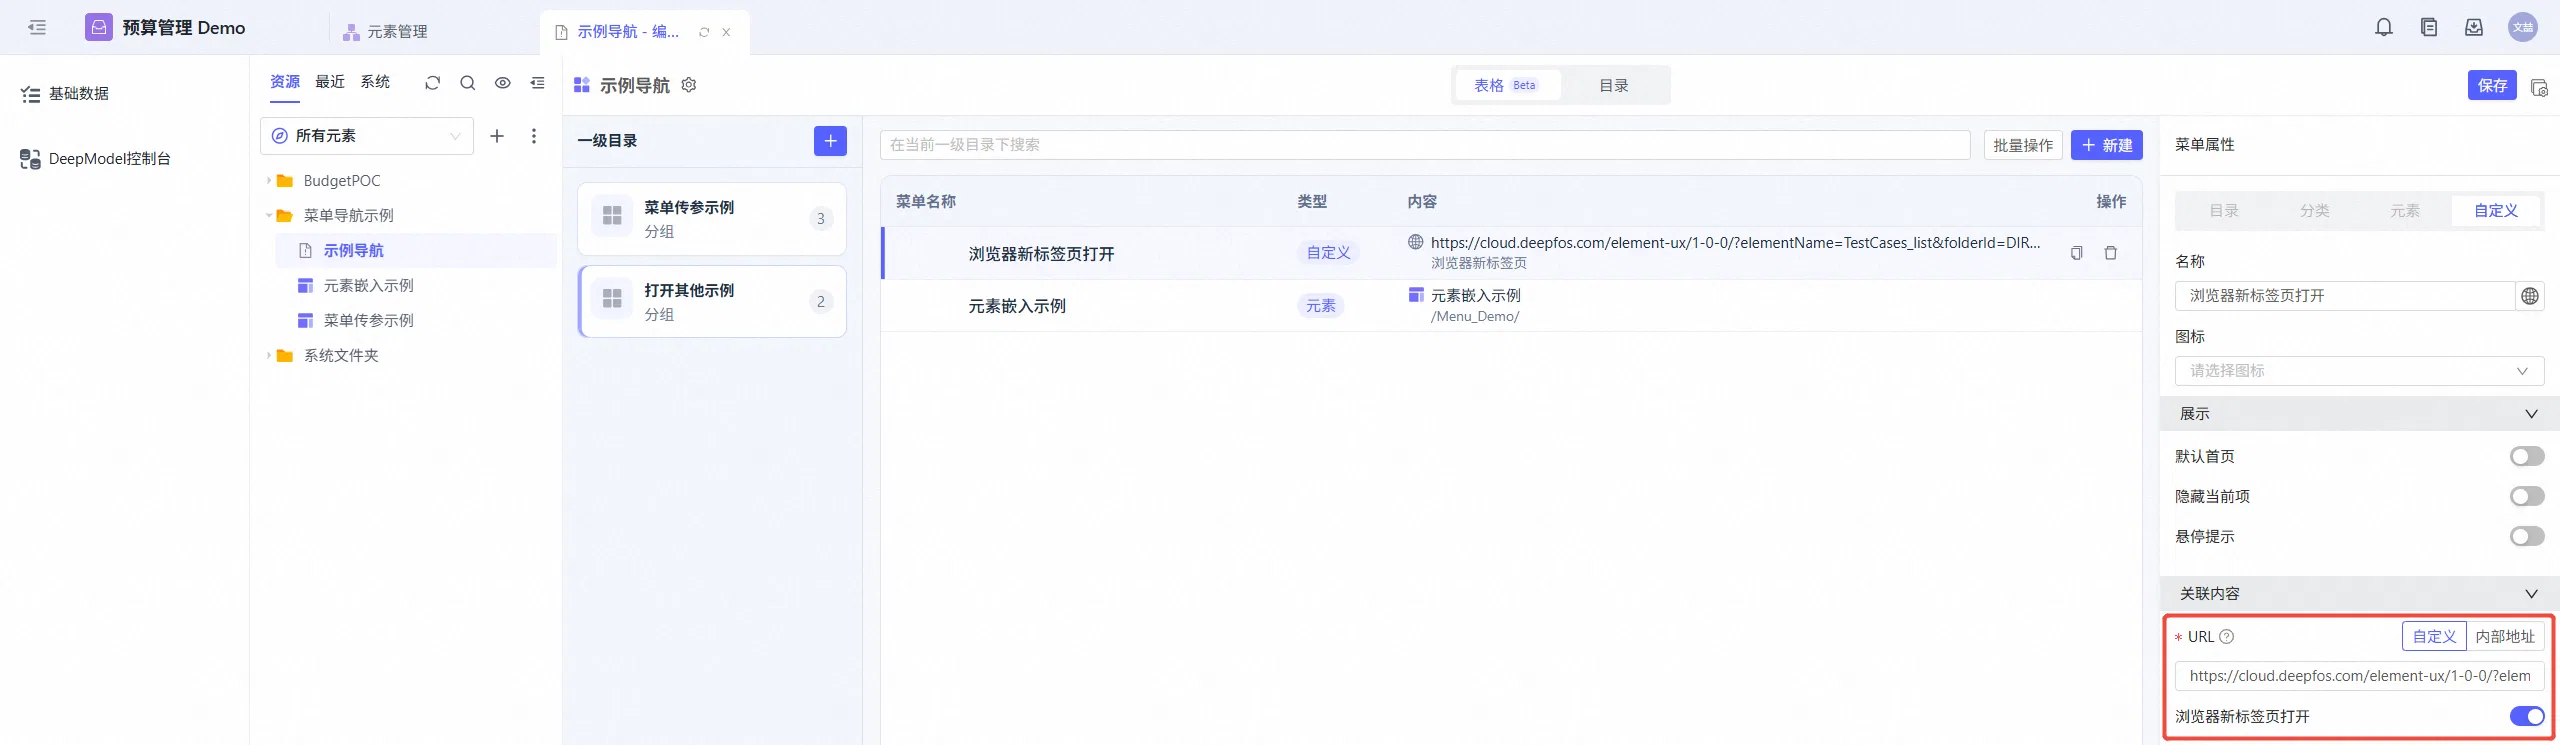Open the 菜单传参示例 tree item
The height and width of the screenshot is (745, 2560).
click(x=416, y=321)
